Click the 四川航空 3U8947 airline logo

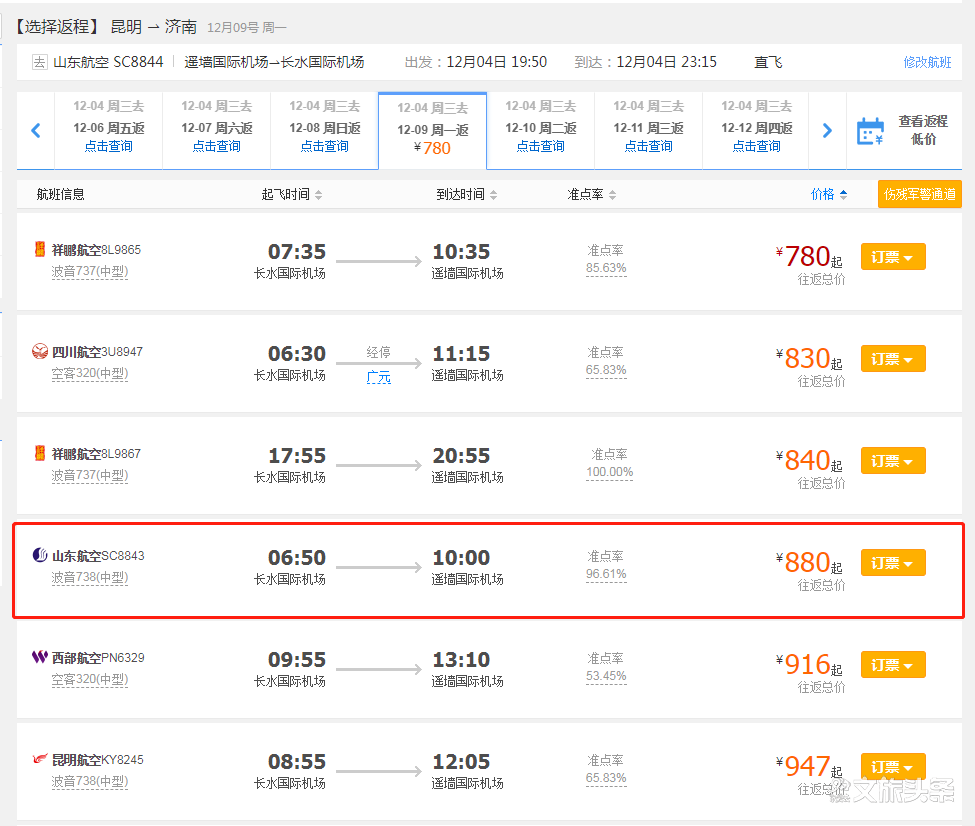tap(40, 351)
